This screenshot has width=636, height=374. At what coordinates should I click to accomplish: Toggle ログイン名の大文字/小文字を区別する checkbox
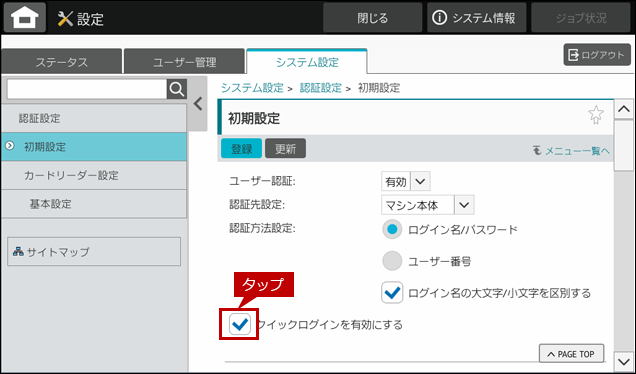click(x=392, y=293)
